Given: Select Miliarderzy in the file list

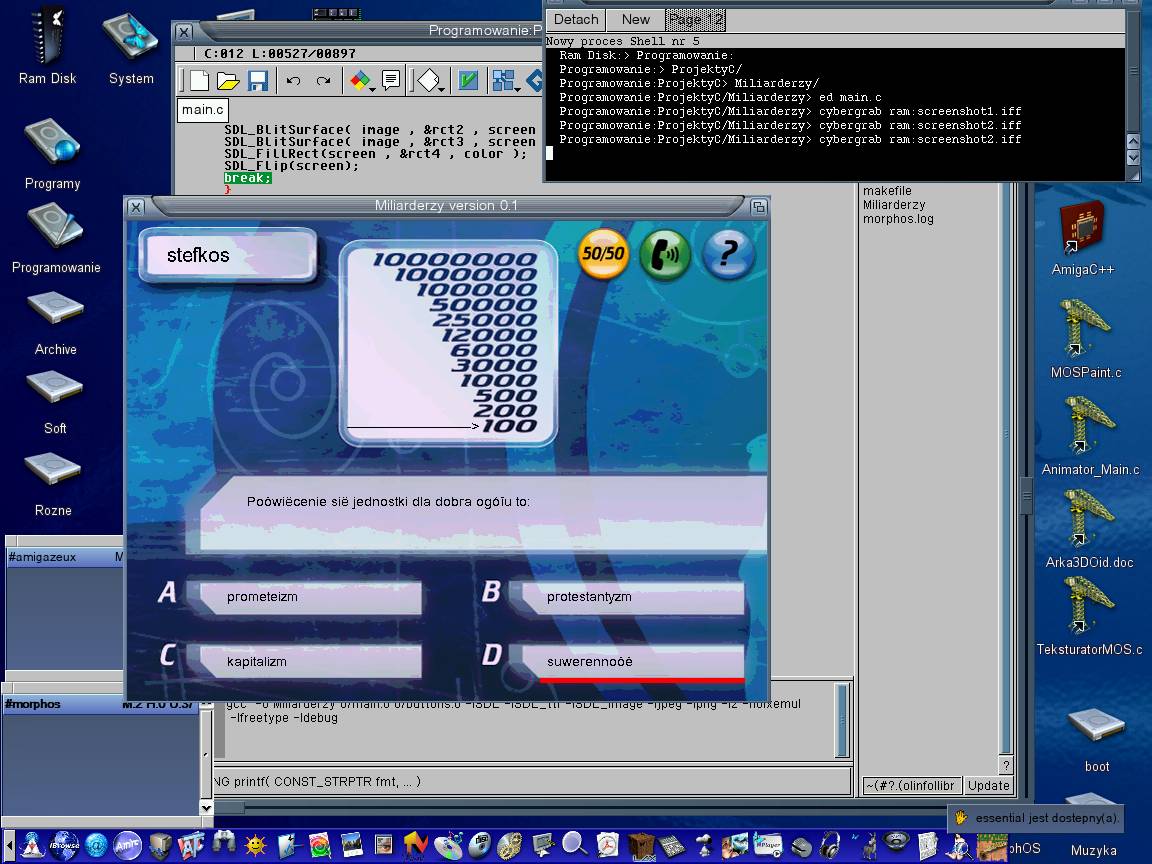Looking at the screenshot, I should click(894, 205).
